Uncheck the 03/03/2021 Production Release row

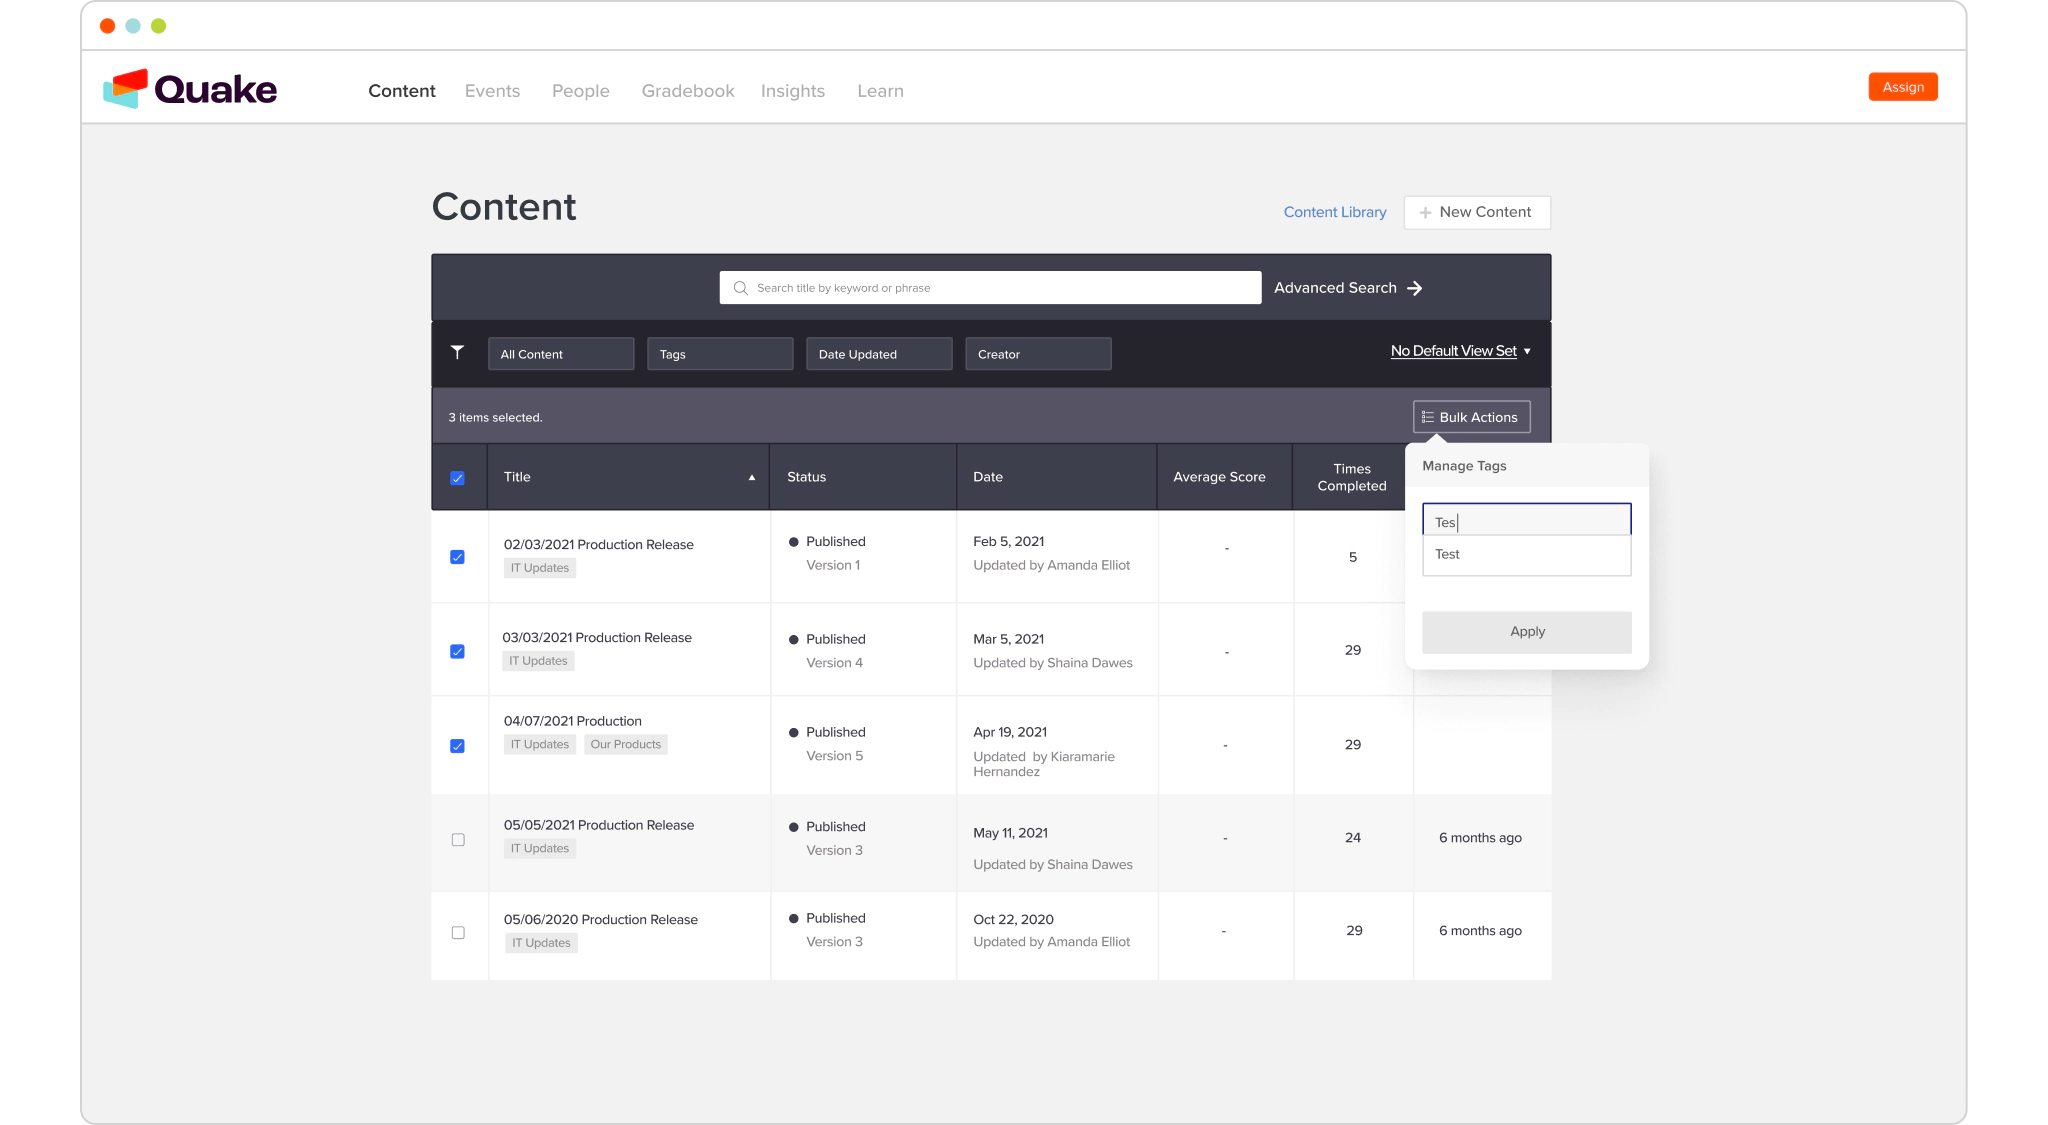click(x=457, y=651)
